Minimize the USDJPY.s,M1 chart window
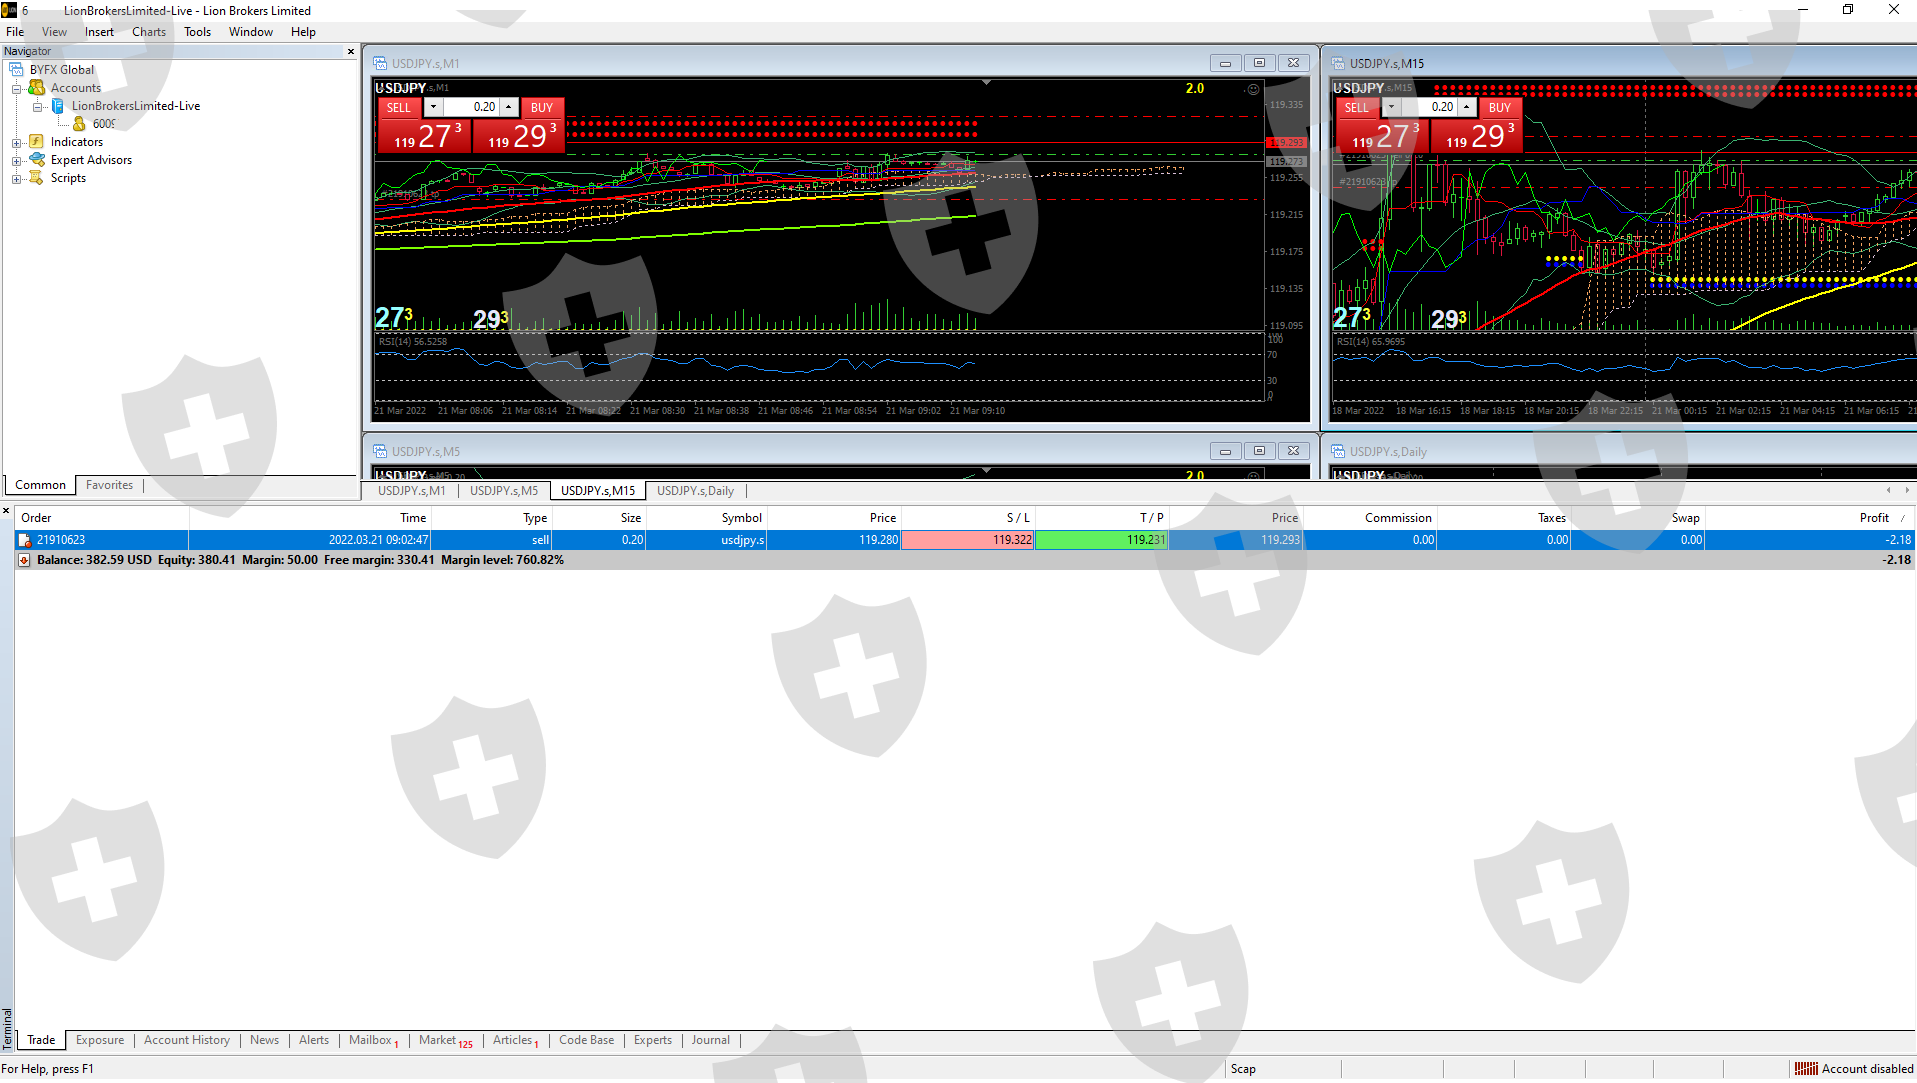This screenshot has height=1083, width=1917. pos(1225,63)
